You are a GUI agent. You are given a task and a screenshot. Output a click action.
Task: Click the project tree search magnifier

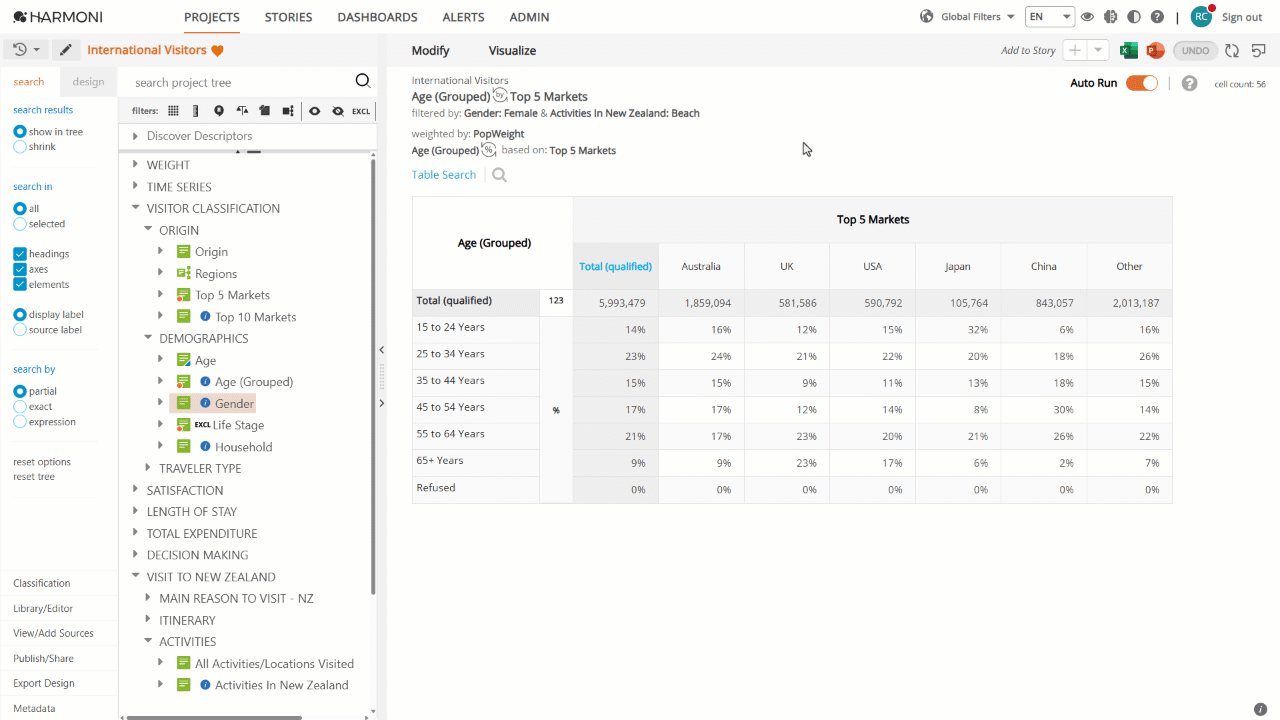coord(363,82)
